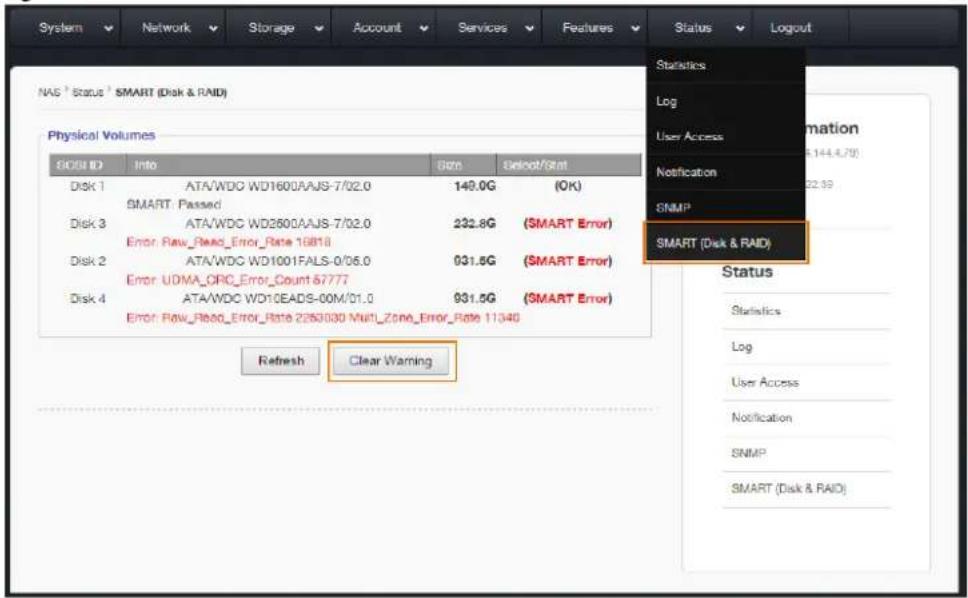Click the WD1600AAJS model text
This screenshot has height=598, width=968.
[278, 186]
